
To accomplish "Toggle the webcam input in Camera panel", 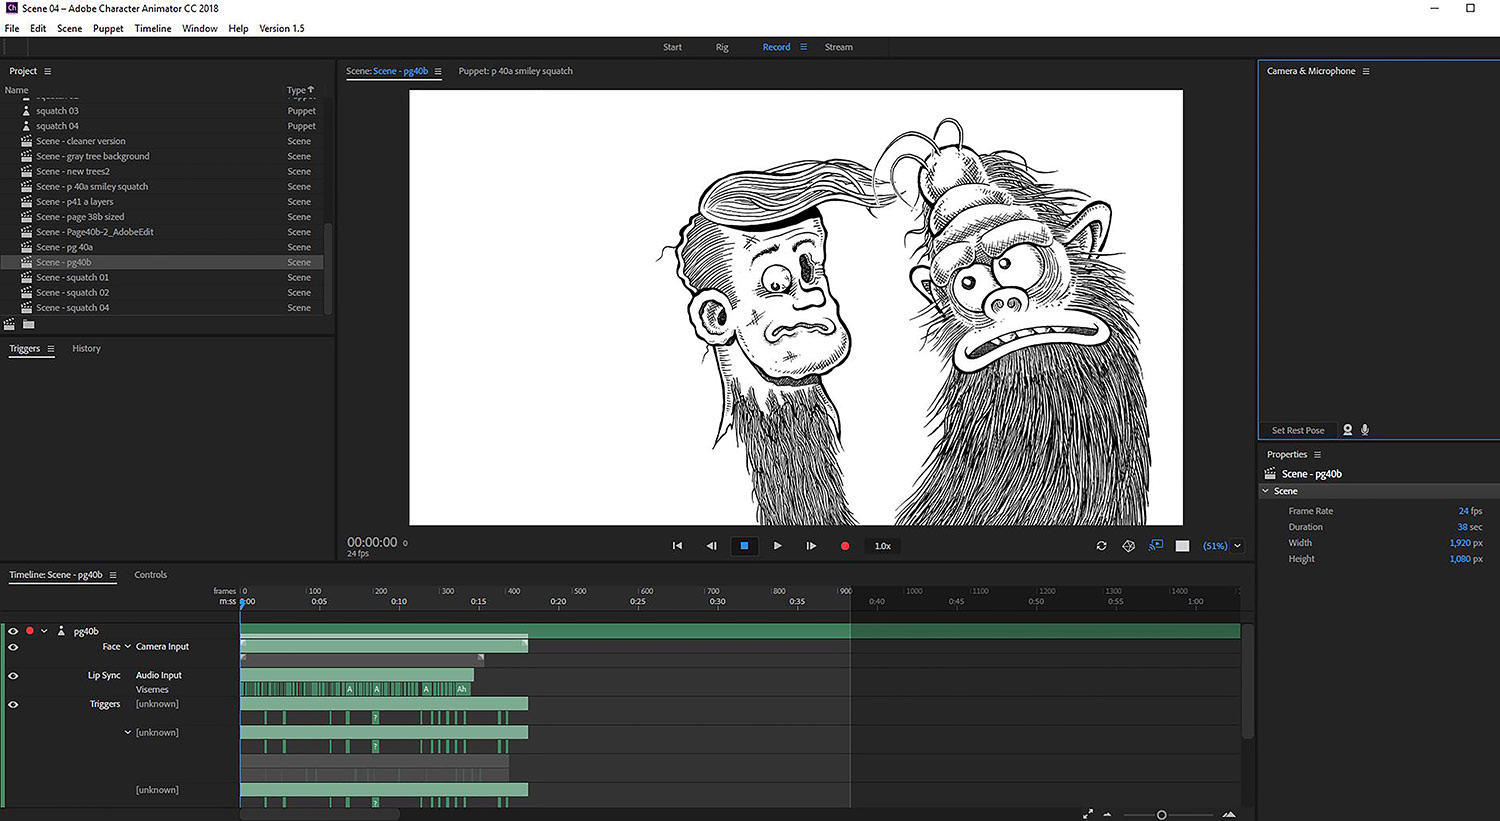I will coord(1347,430).
